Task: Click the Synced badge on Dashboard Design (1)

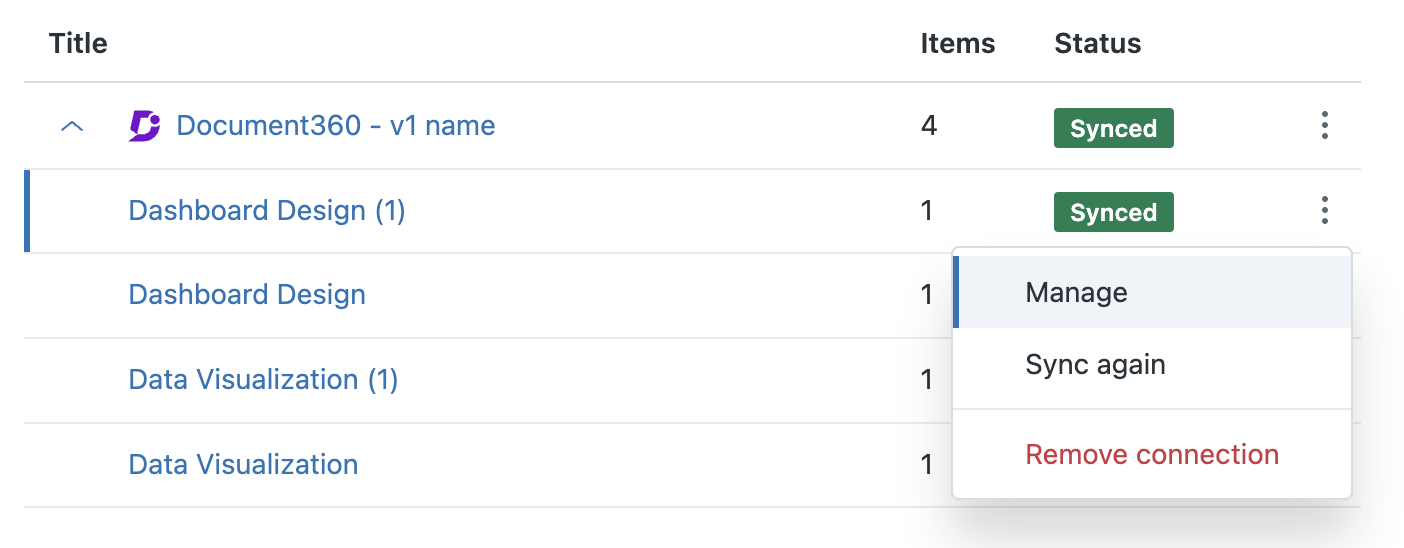Action: click(1113, 213)
